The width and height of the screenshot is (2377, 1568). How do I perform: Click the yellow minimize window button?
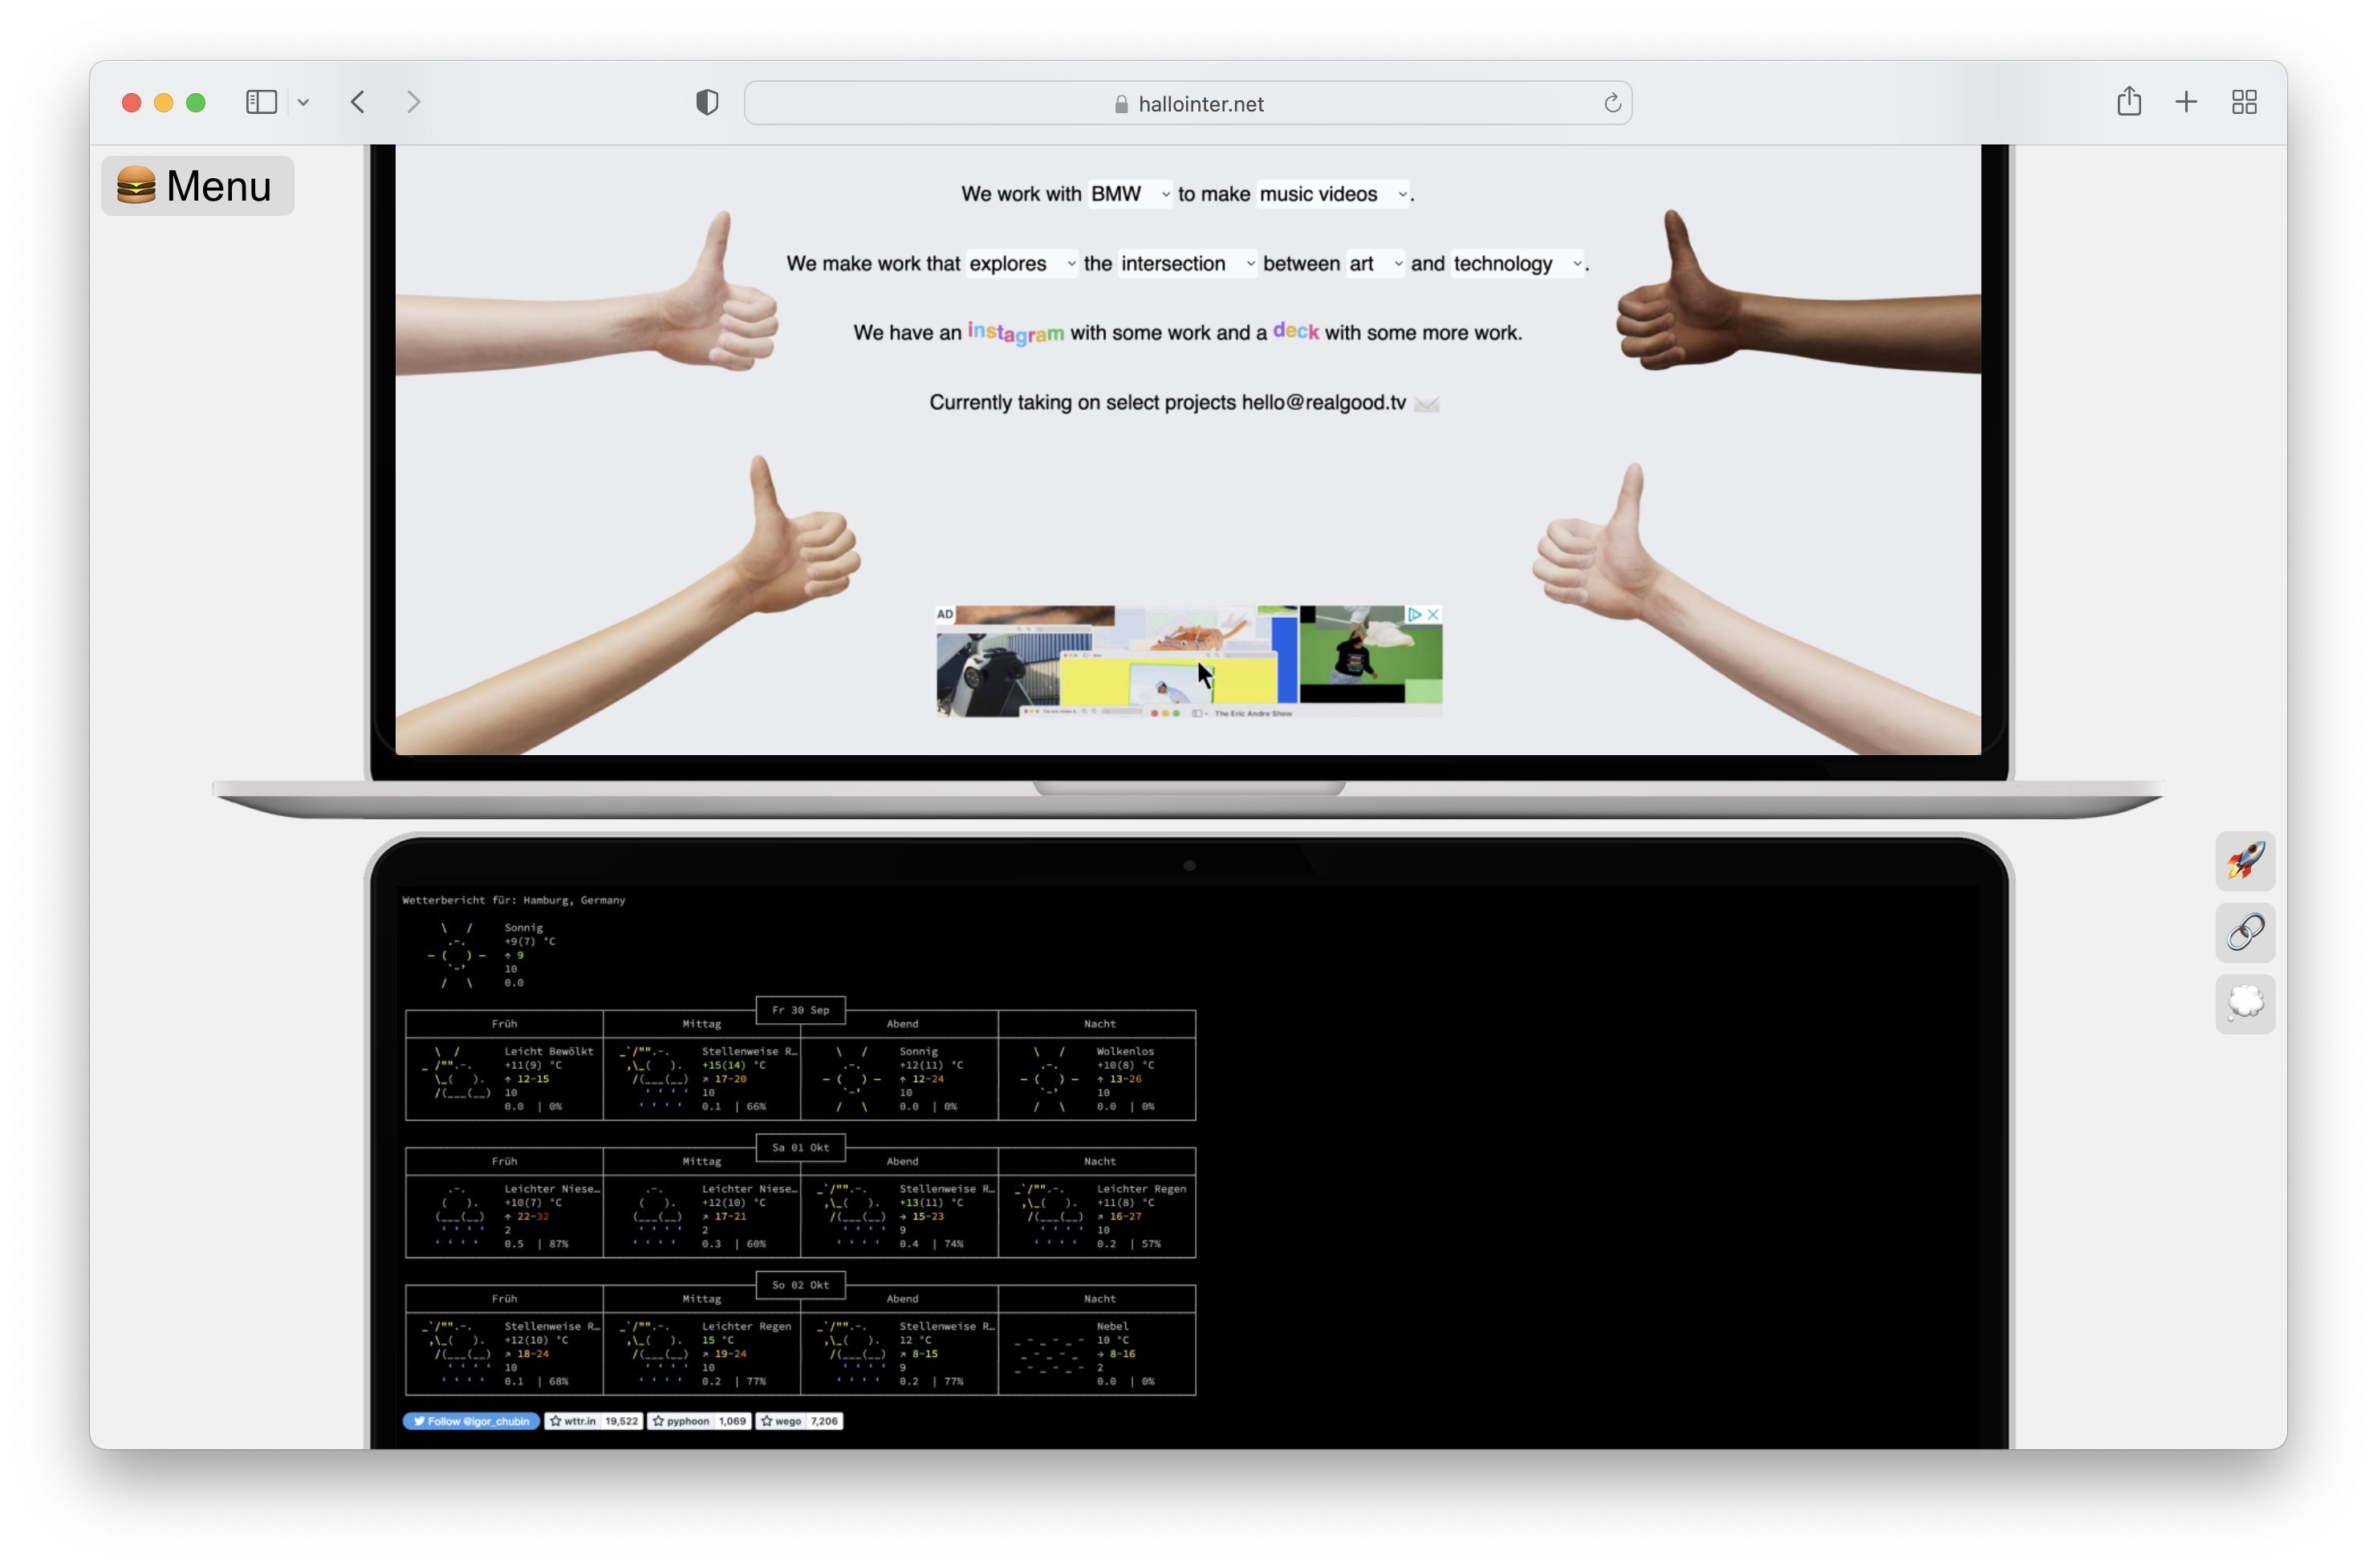click(x=164, y=102)
